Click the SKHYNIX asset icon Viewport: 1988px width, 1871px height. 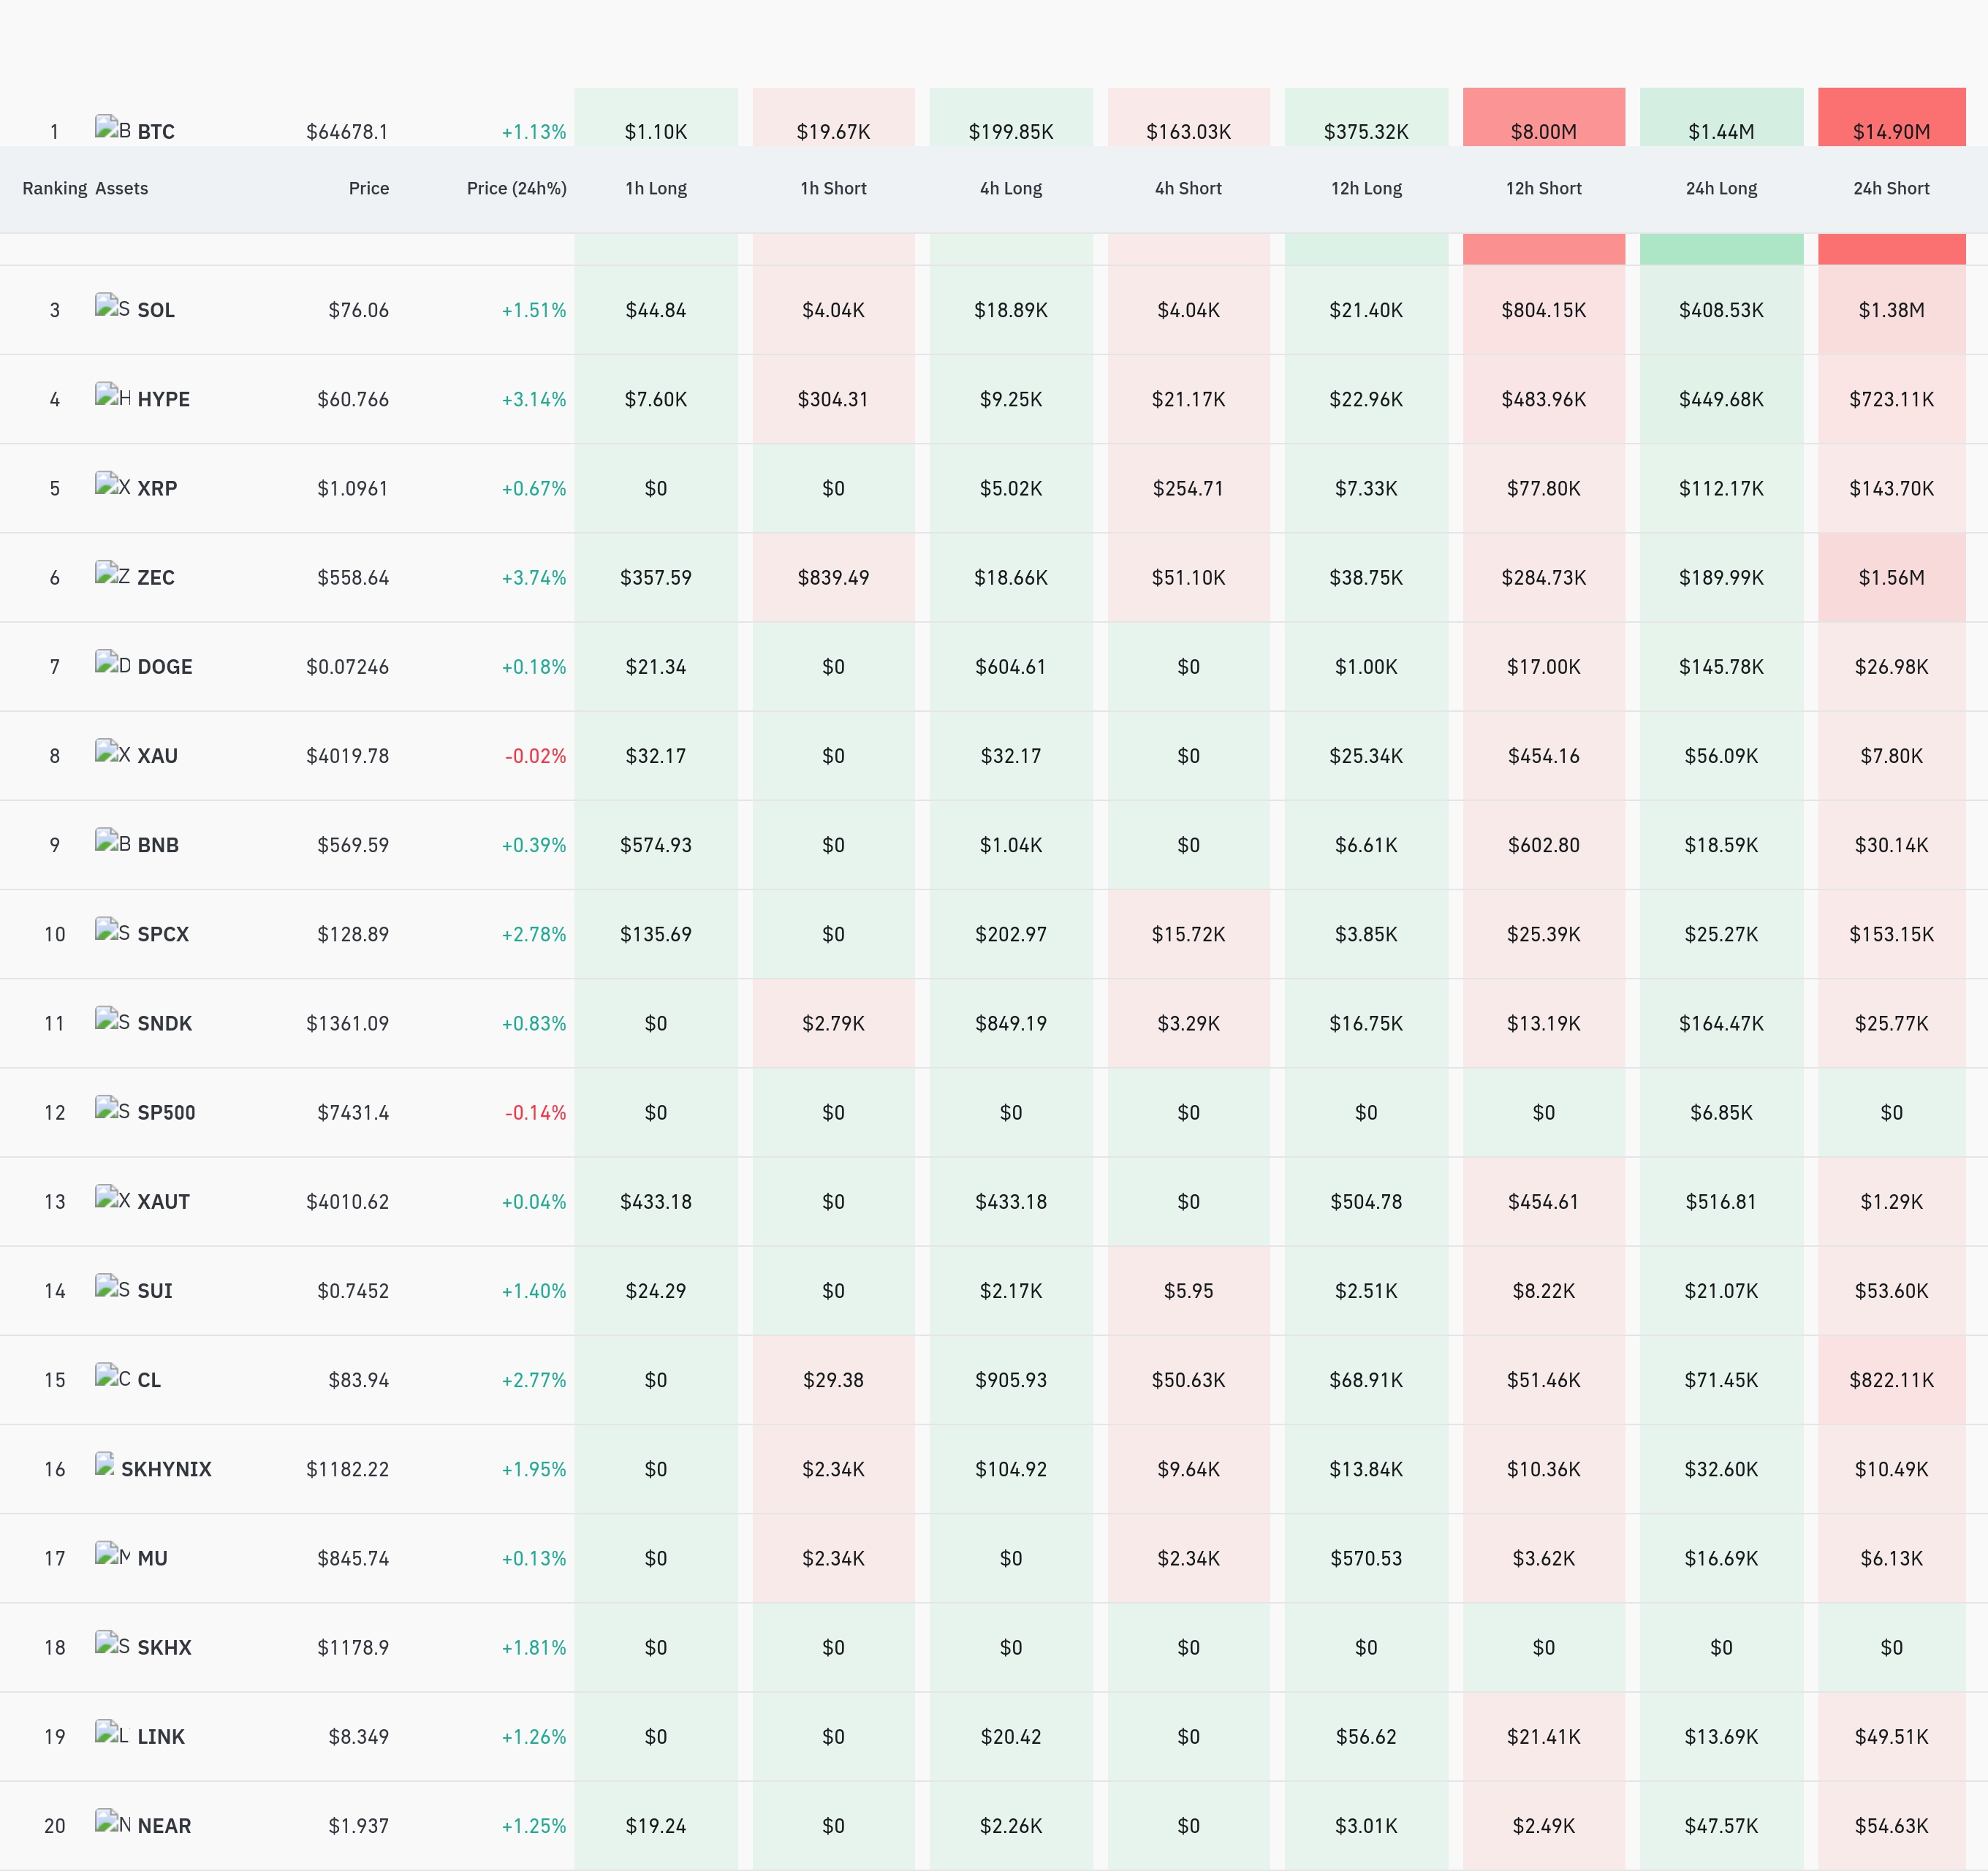click(x=104, y=1465)
